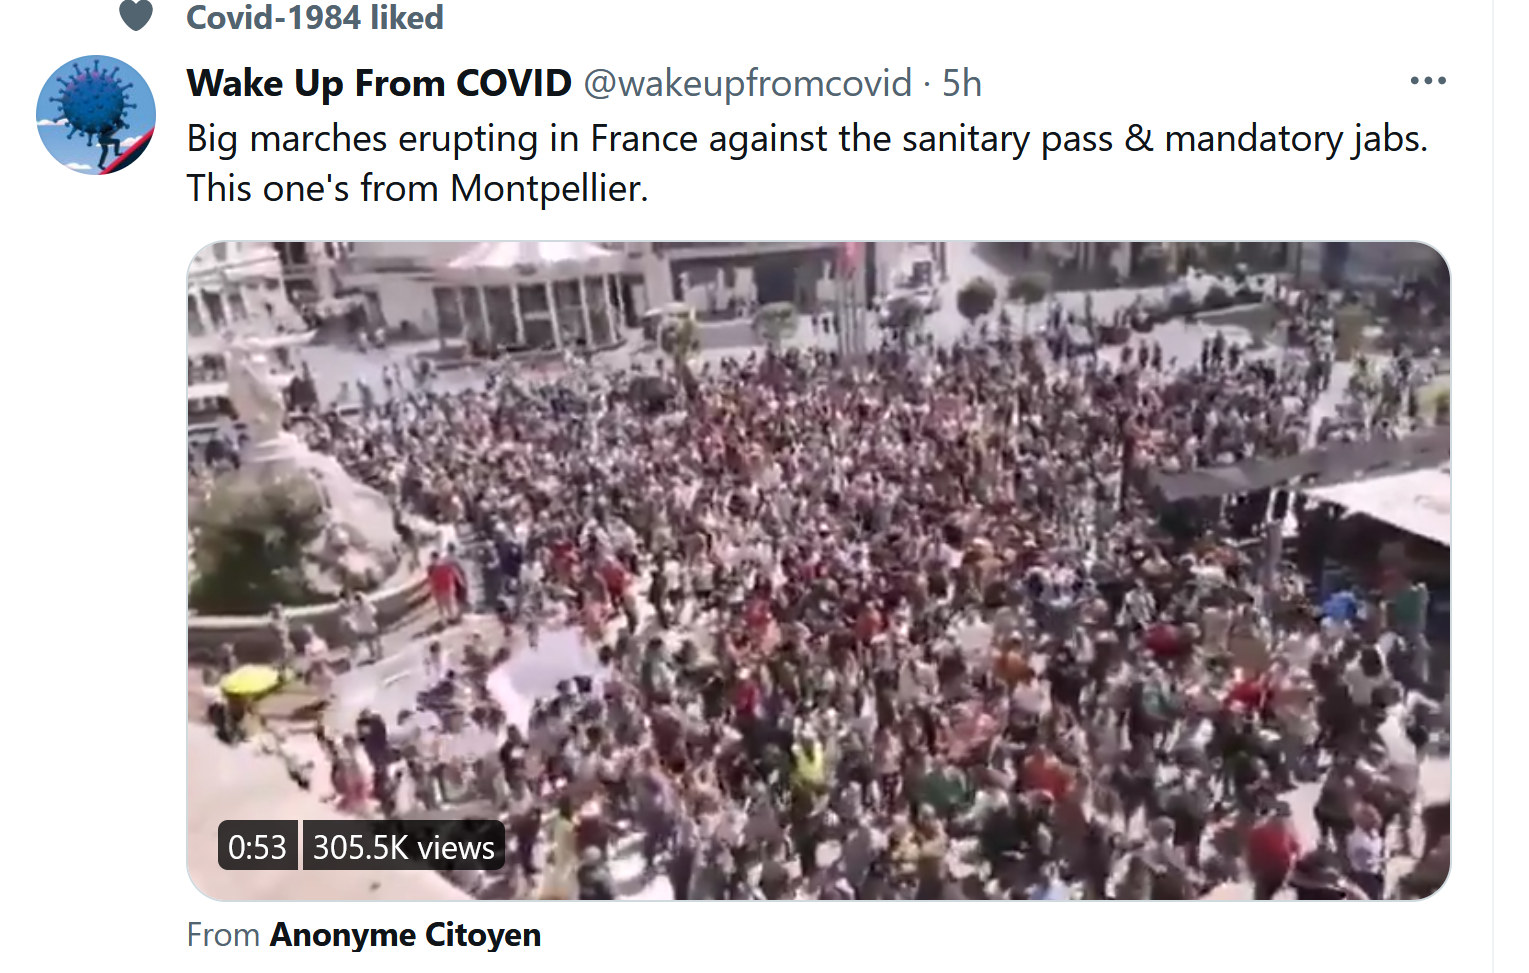The width and height of the screenshot is (1529, 973).
Task: Click the Wake Up From COVID display name
Action: tap(379, 83)
